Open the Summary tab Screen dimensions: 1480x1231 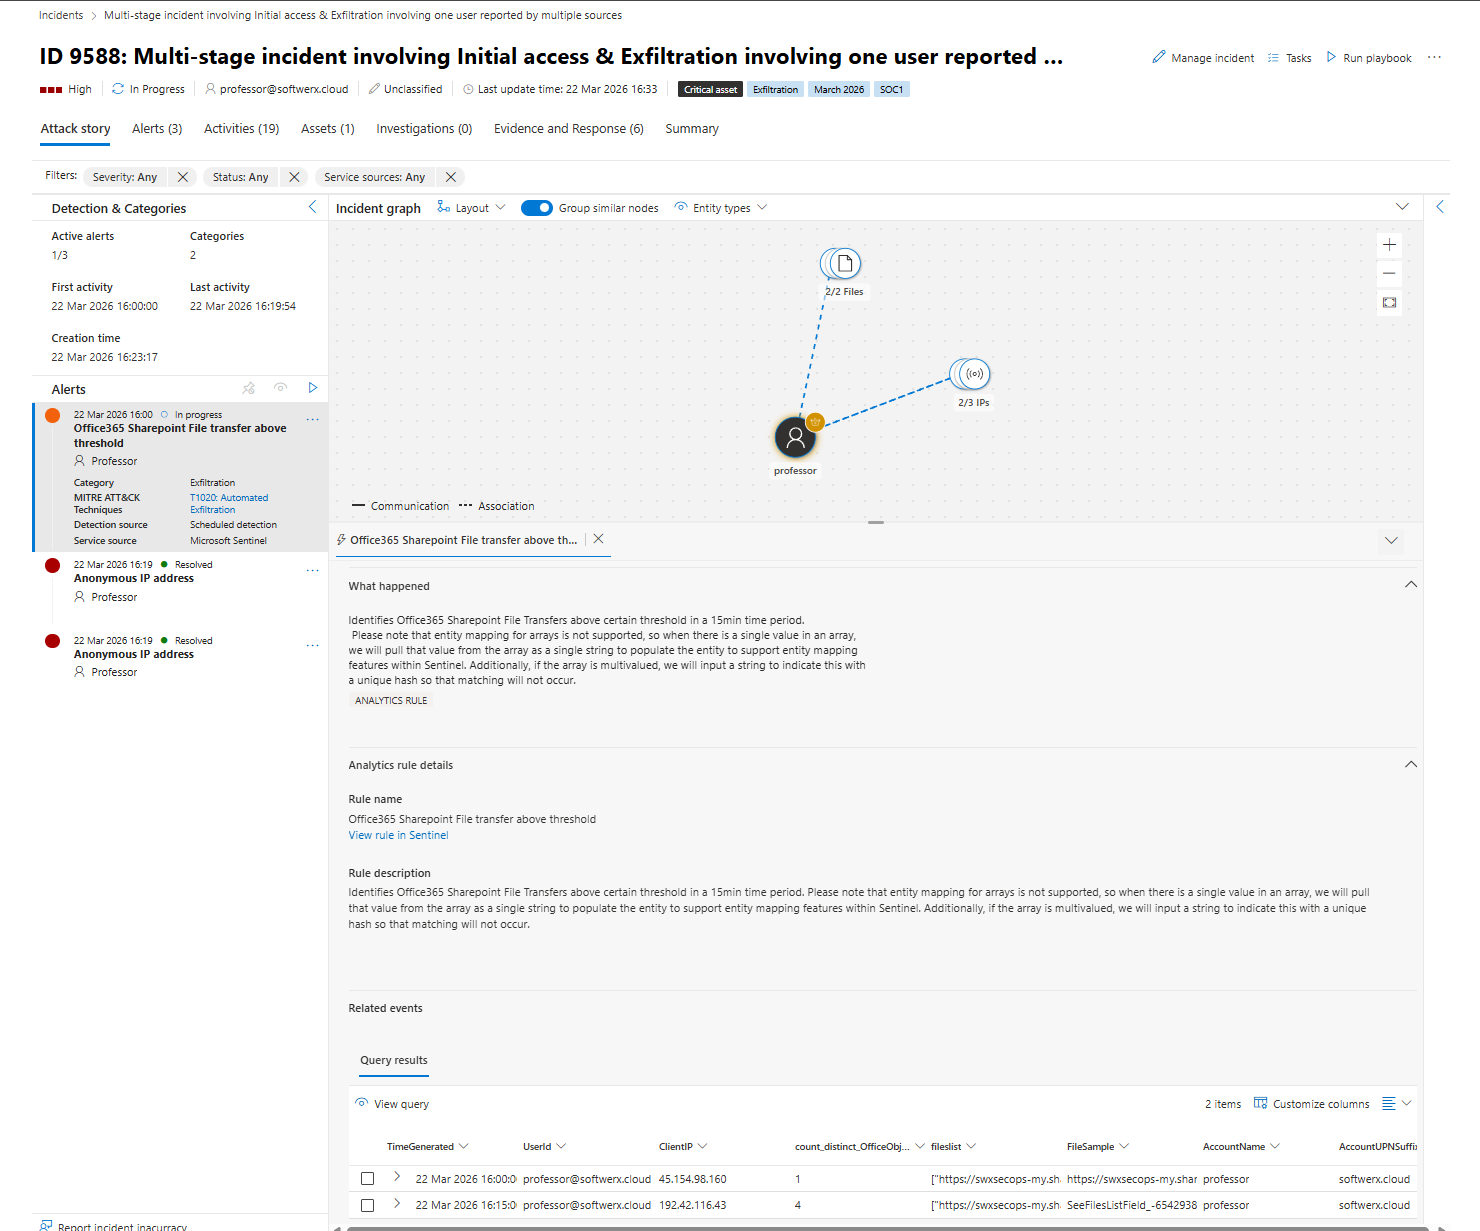(692, 129)
